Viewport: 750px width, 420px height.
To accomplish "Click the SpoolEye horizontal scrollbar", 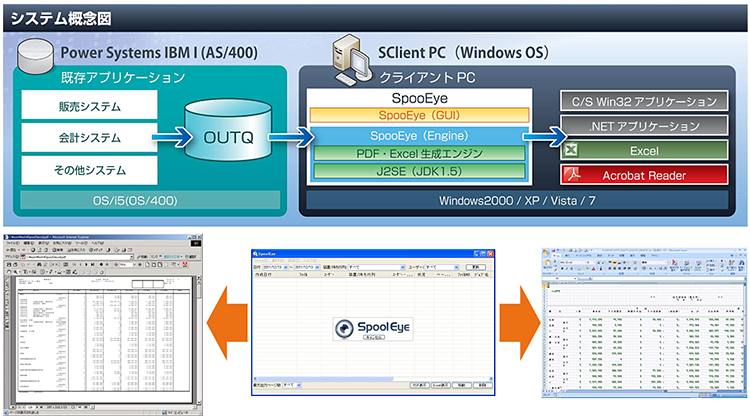I will pos(373,379).
